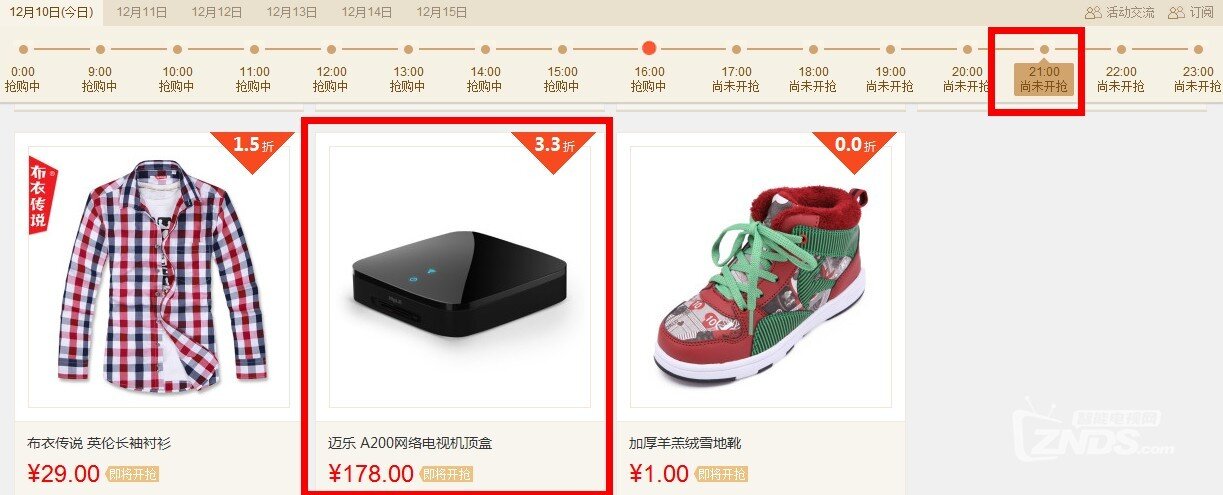Click the 活动交流 people icon
Screen dimensions: 1223x495
tap(1093, 13)
